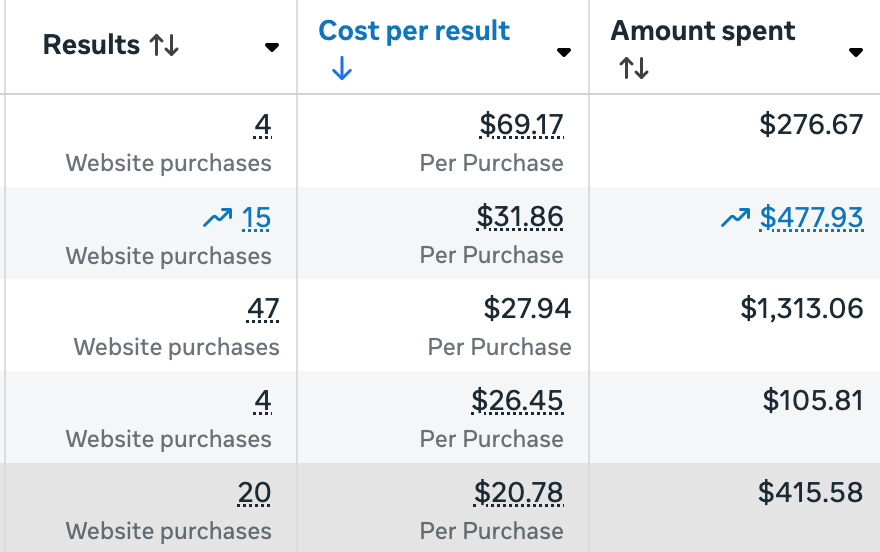Open the Amount spent column dropdown
The width and height of the screenshot is (880, 552).
(x=856, y=52)
